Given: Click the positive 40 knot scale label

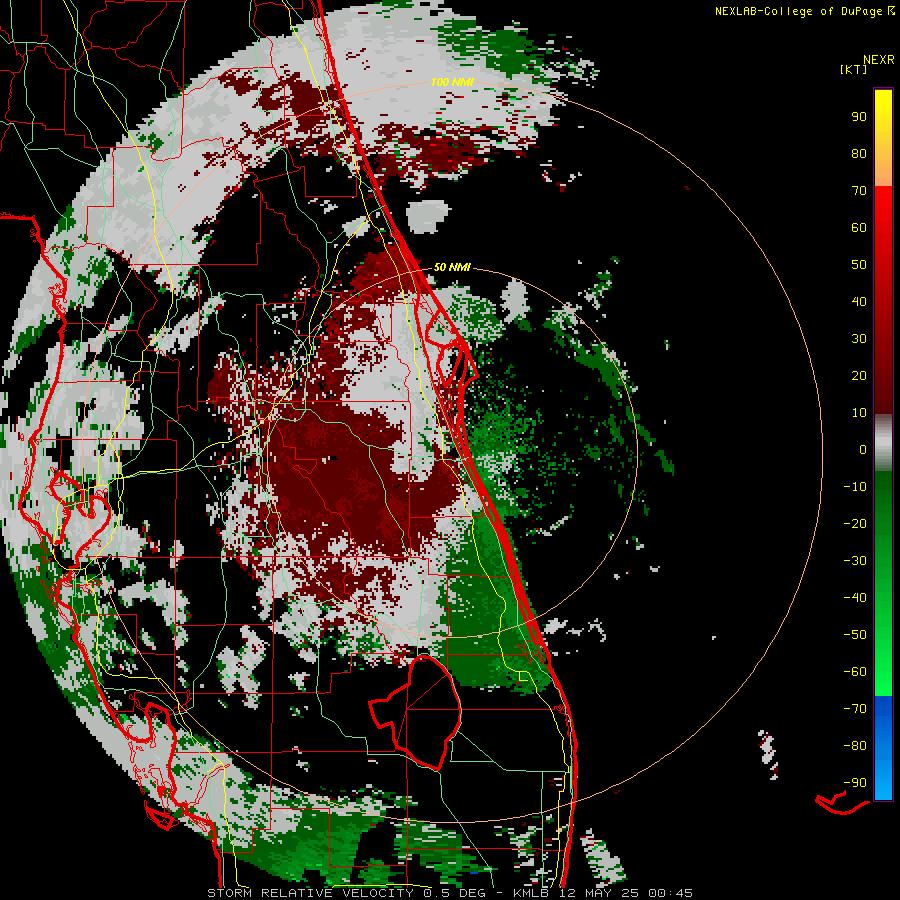Looking at the screenshot, I should click(859, 302).
